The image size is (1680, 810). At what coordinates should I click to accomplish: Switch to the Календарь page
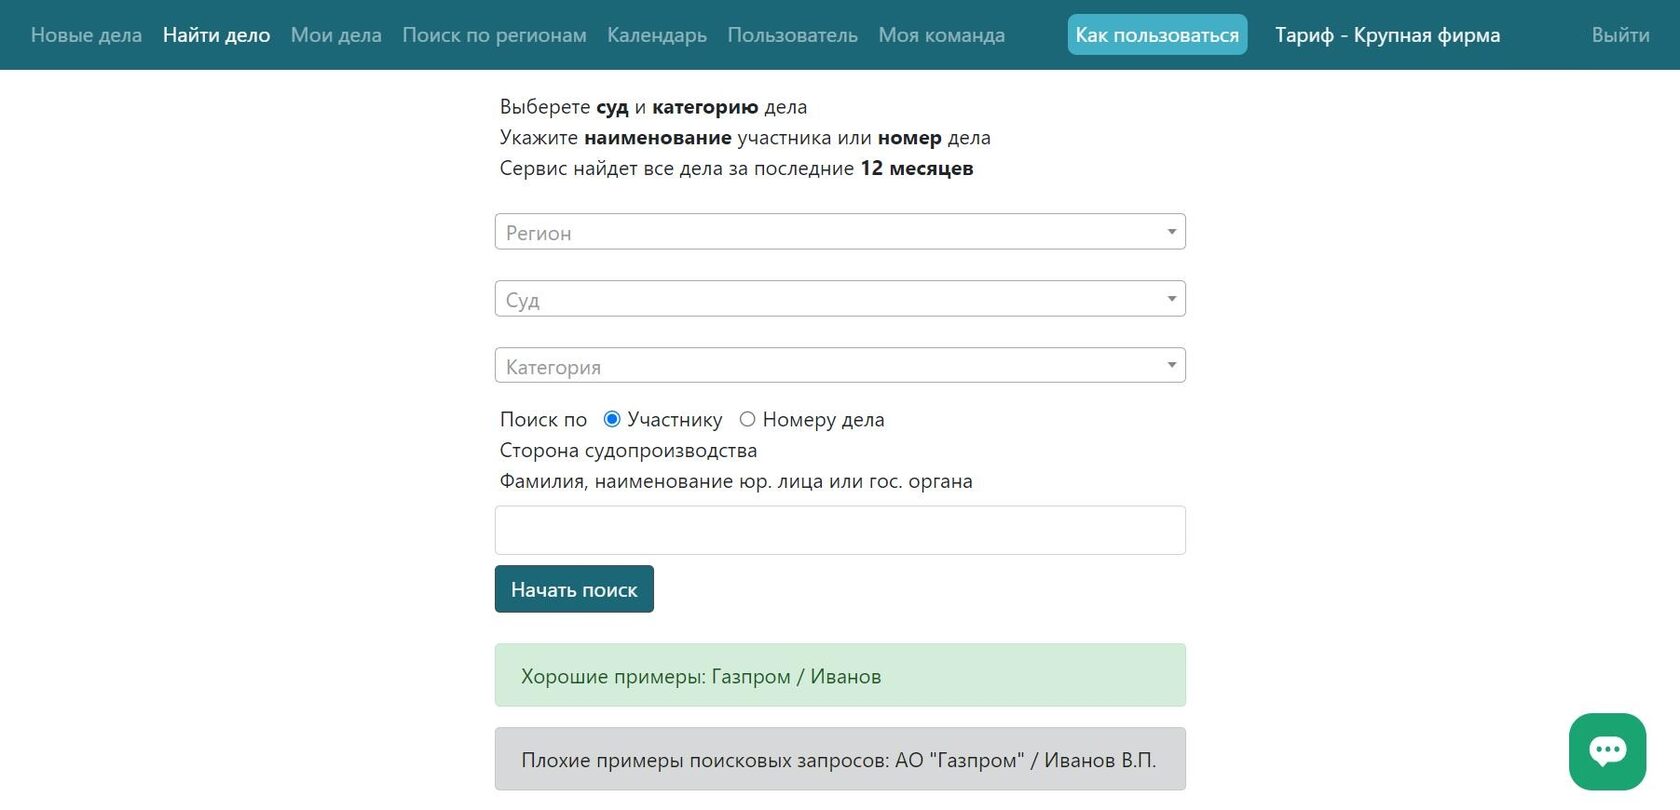click(657, 35)
